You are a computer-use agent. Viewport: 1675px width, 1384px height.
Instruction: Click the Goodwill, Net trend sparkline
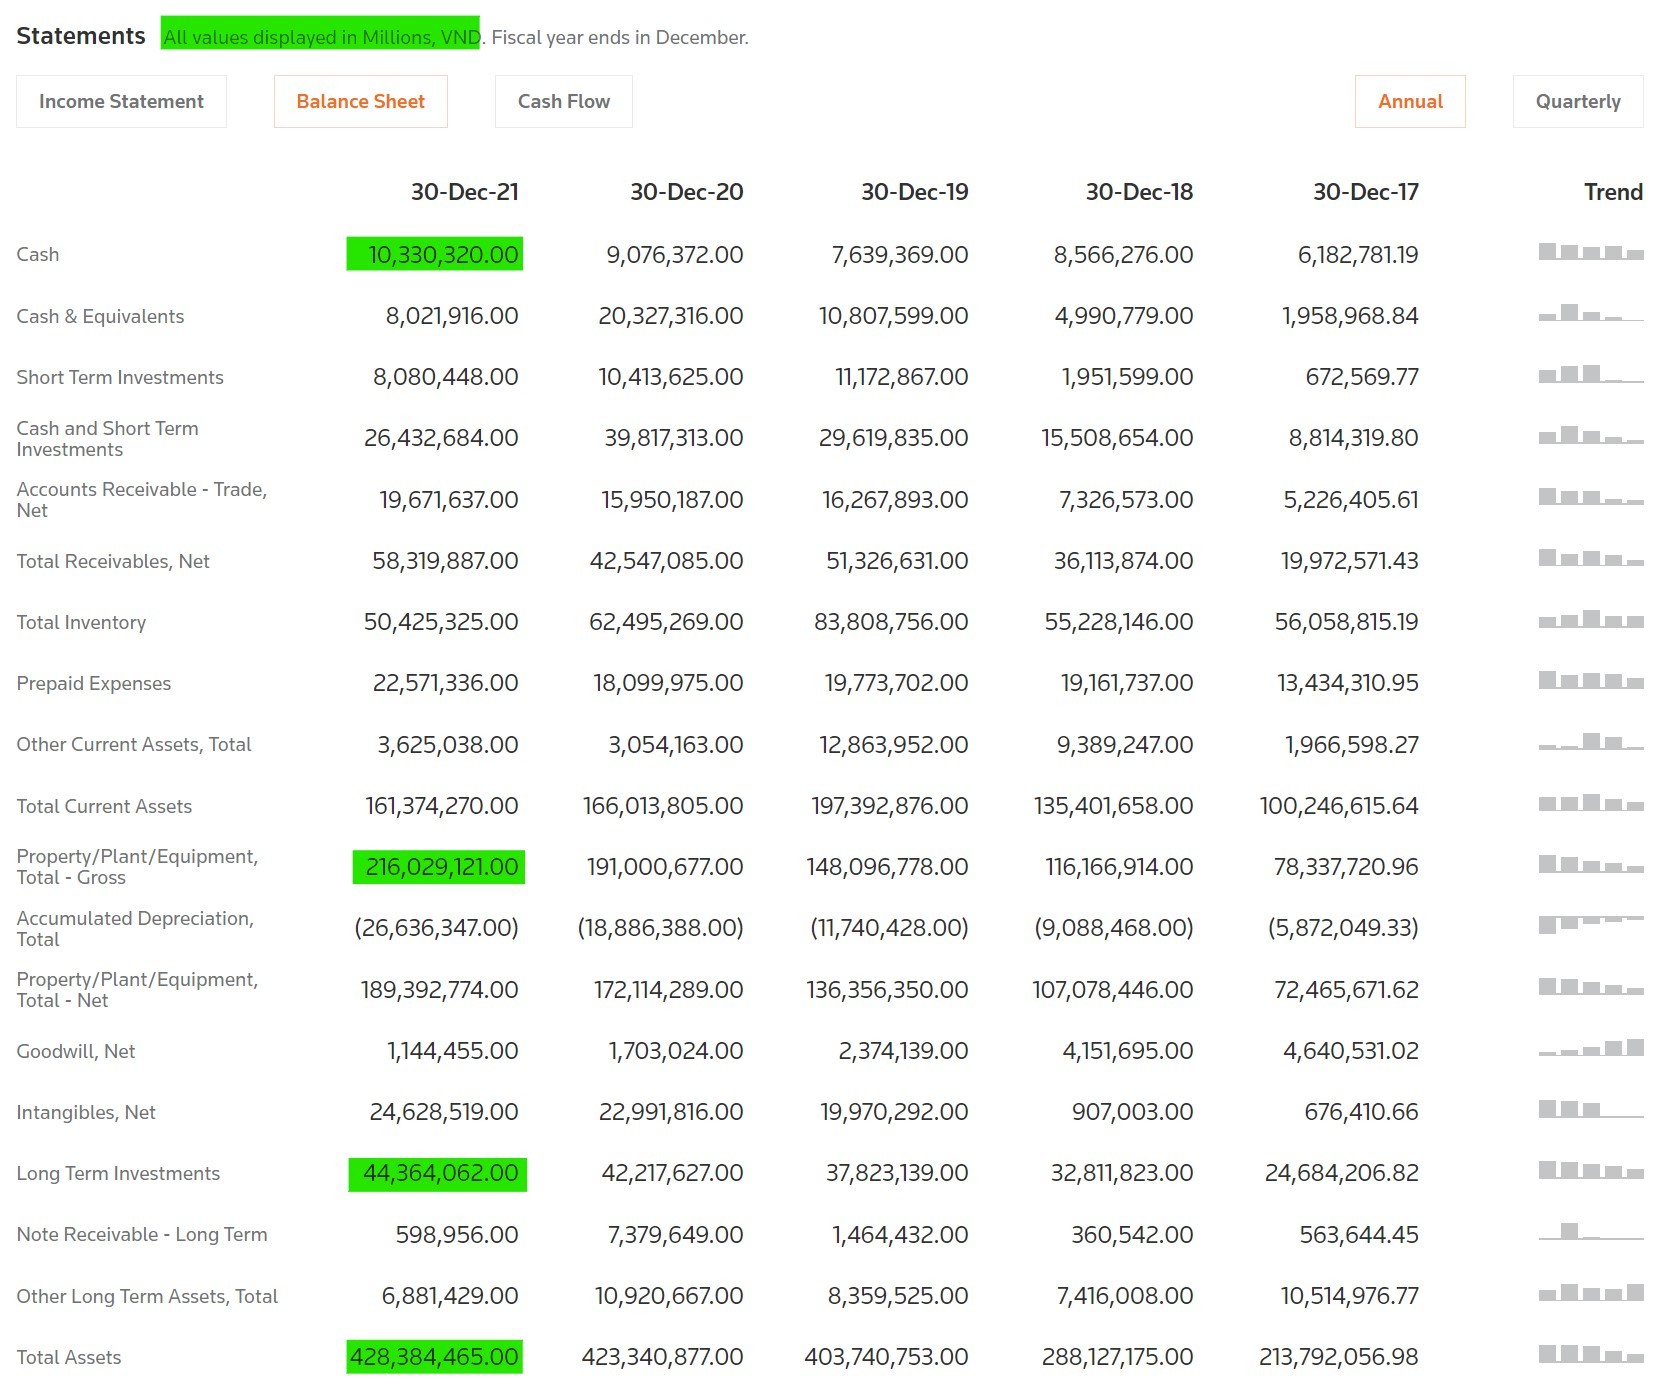(x=1590, y=1049)
